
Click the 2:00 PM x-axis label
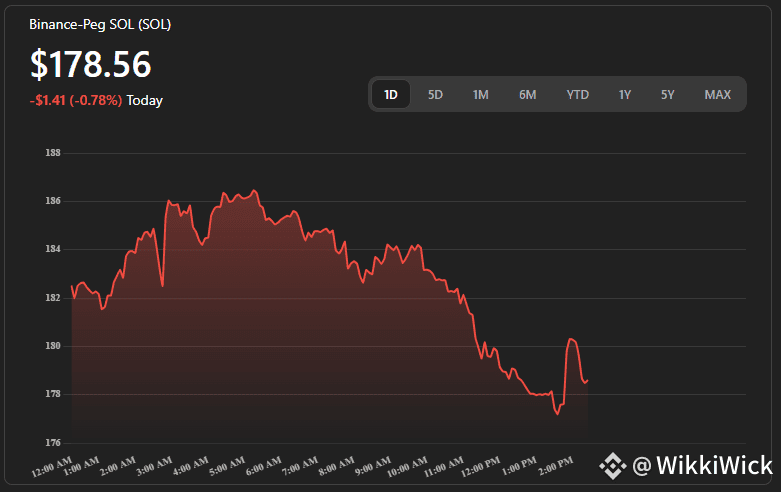(555, 466)
